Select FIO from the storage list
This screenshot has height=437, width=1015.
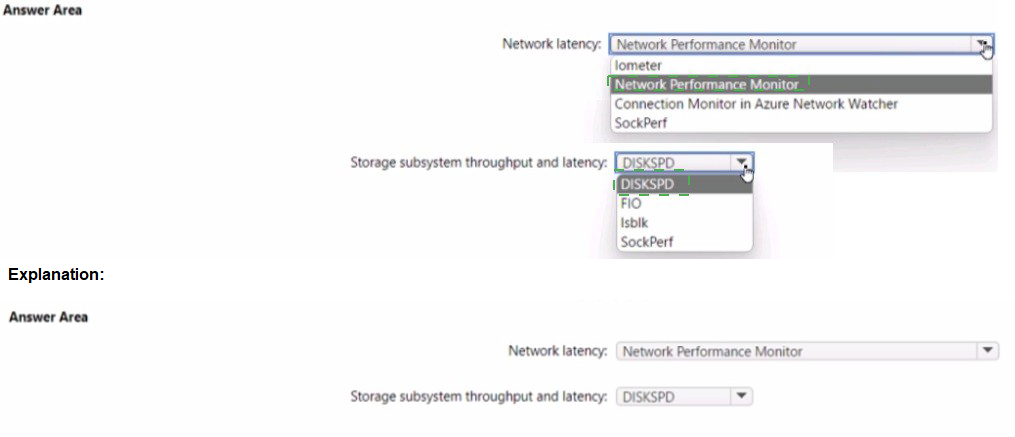[x=631, y=204]
